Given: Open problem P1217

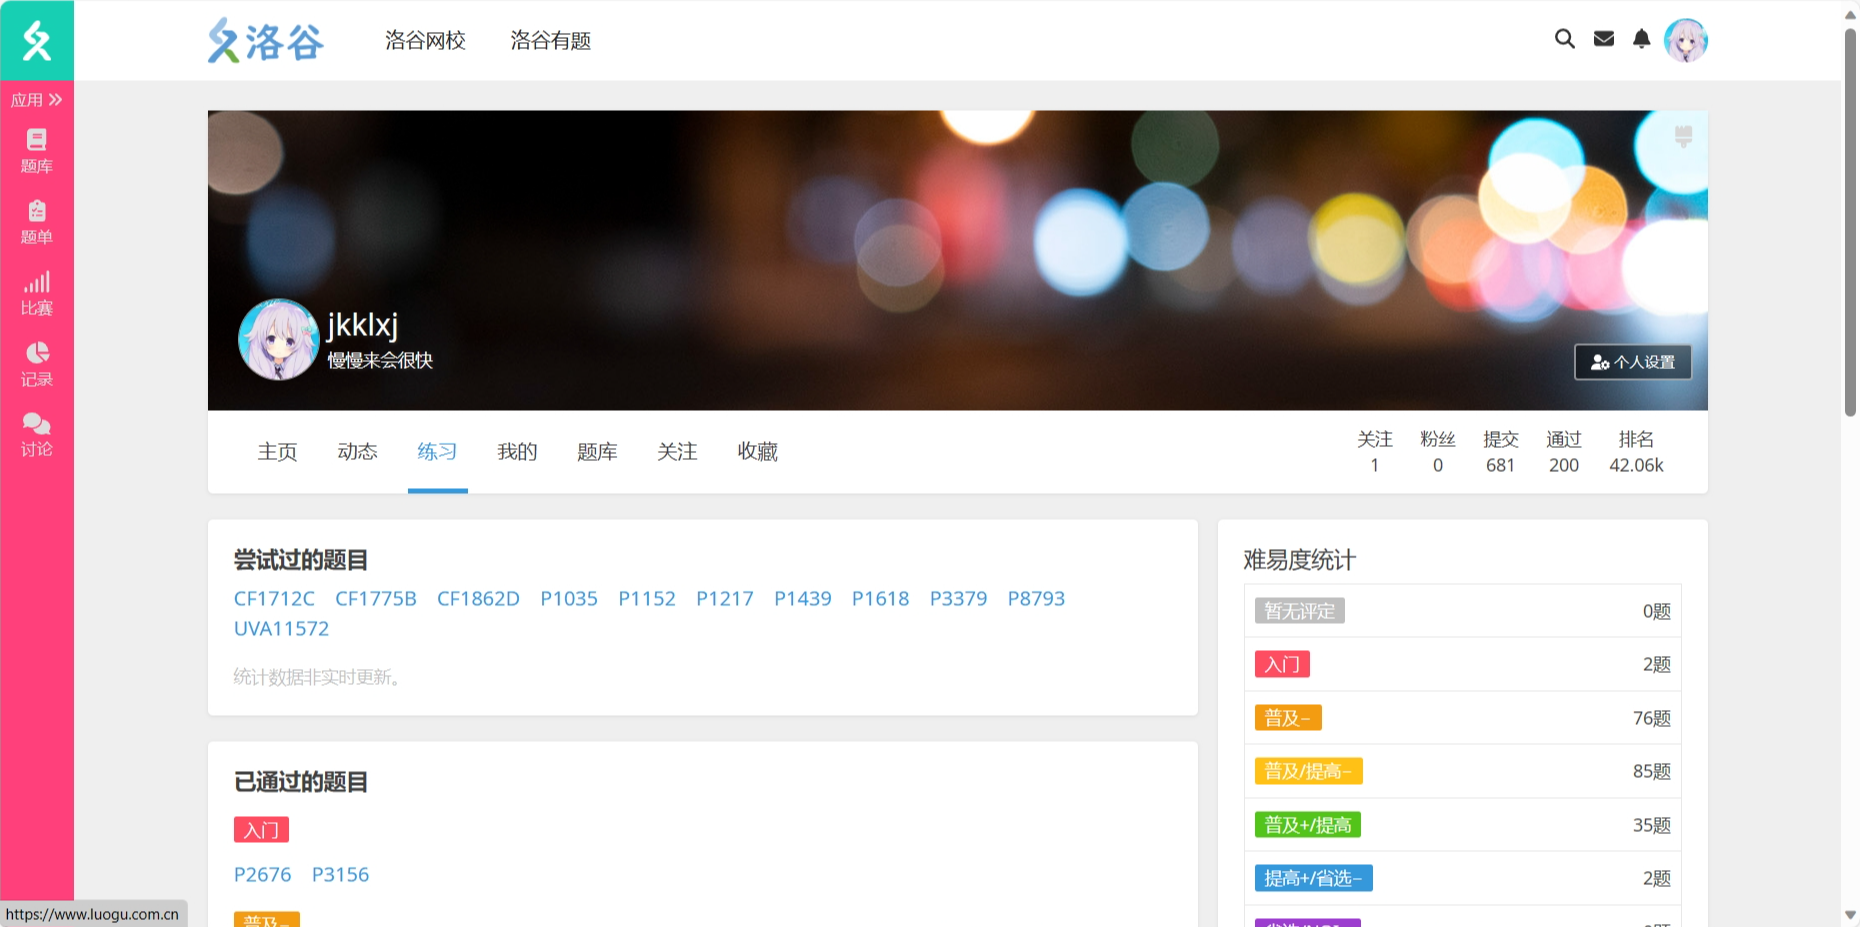Looking at the screenshot, I should click(725, 599).
